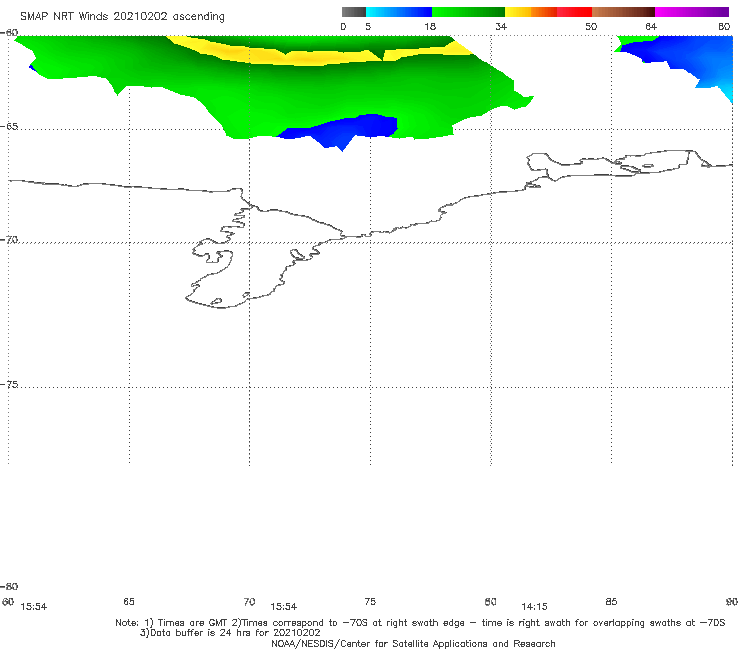
Task: Select the magenta-purple segment of the color bar
Action: 692,12
